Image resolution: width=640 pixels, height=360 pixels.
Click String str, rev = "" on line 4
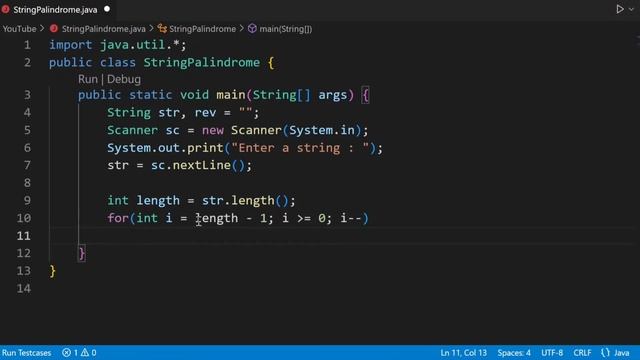tap(183, 113)
